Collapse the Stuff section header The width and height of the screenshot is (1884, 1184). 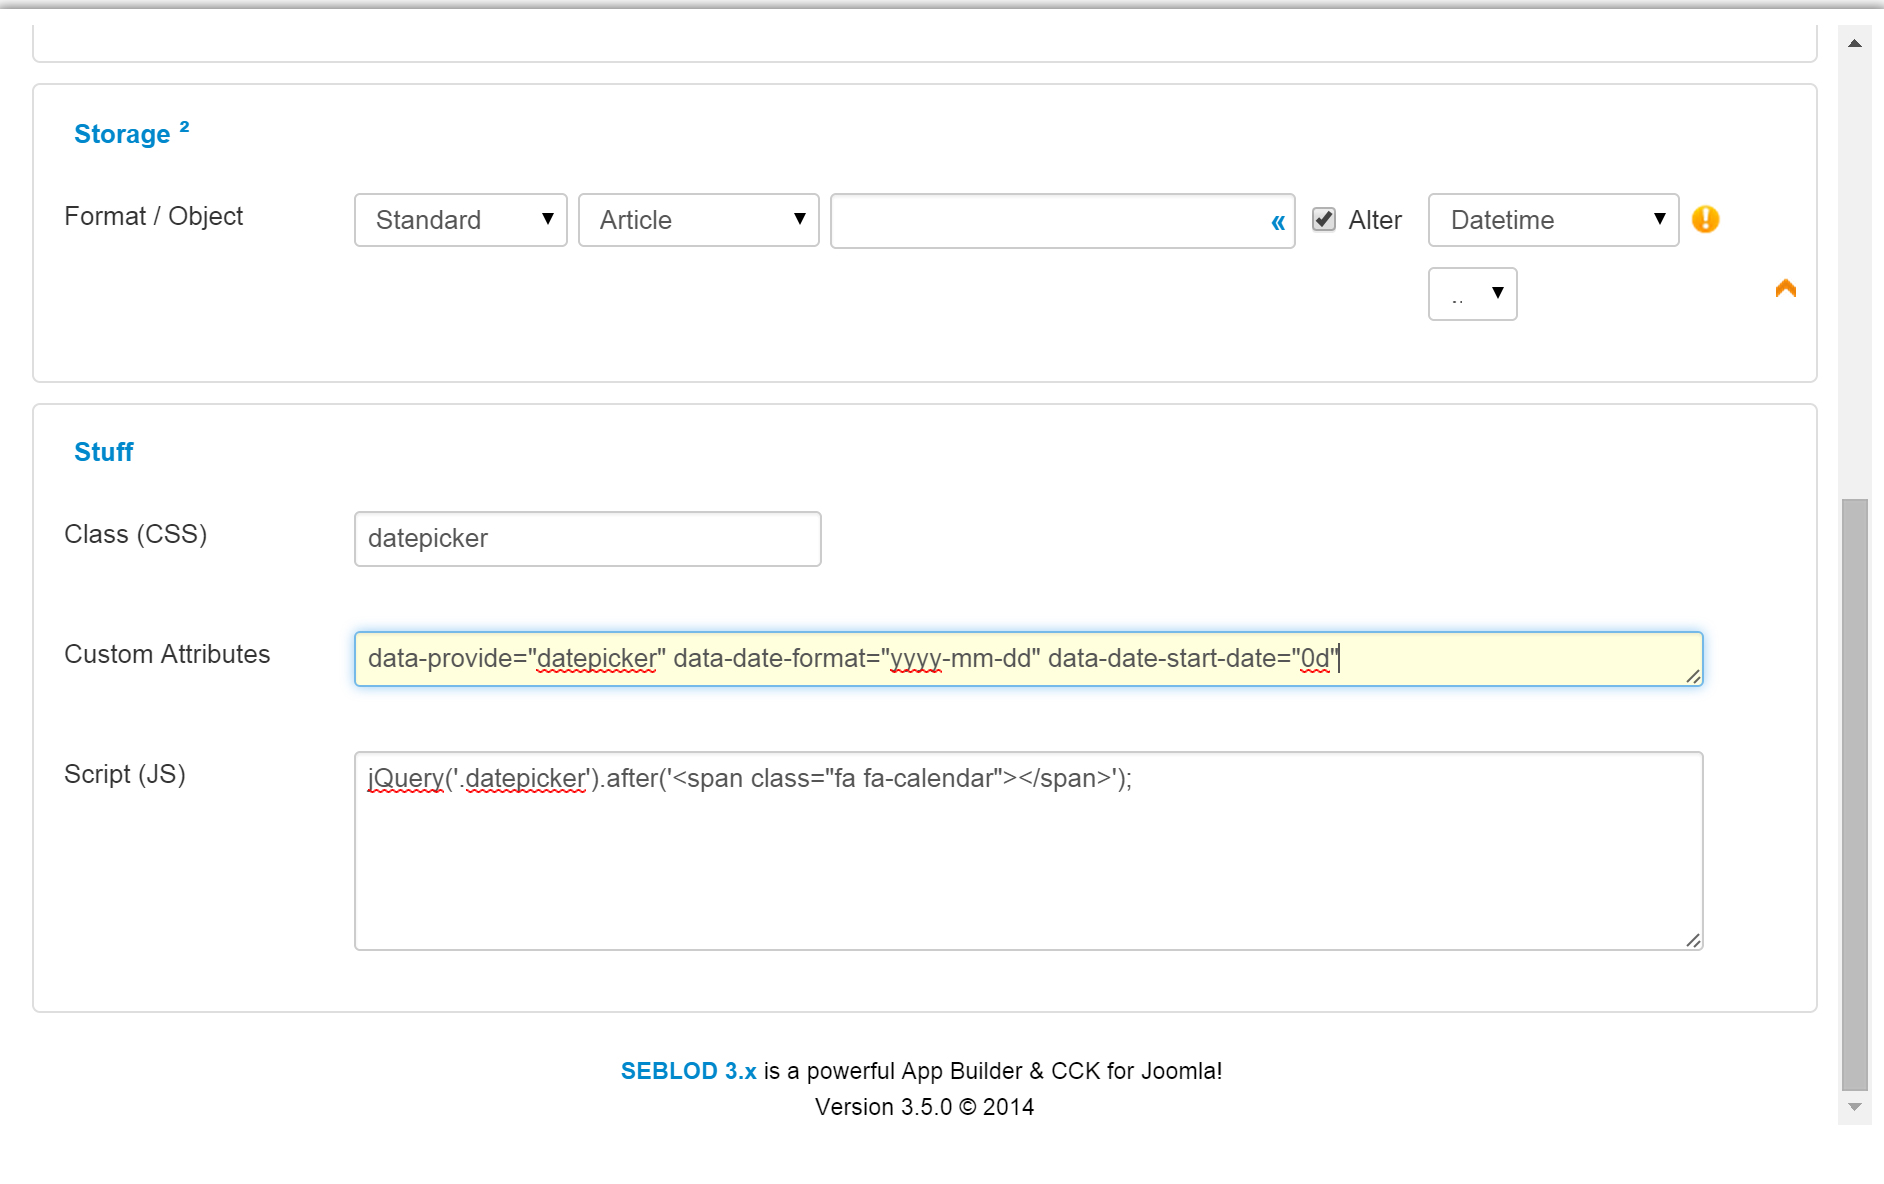tap(103, 451)
